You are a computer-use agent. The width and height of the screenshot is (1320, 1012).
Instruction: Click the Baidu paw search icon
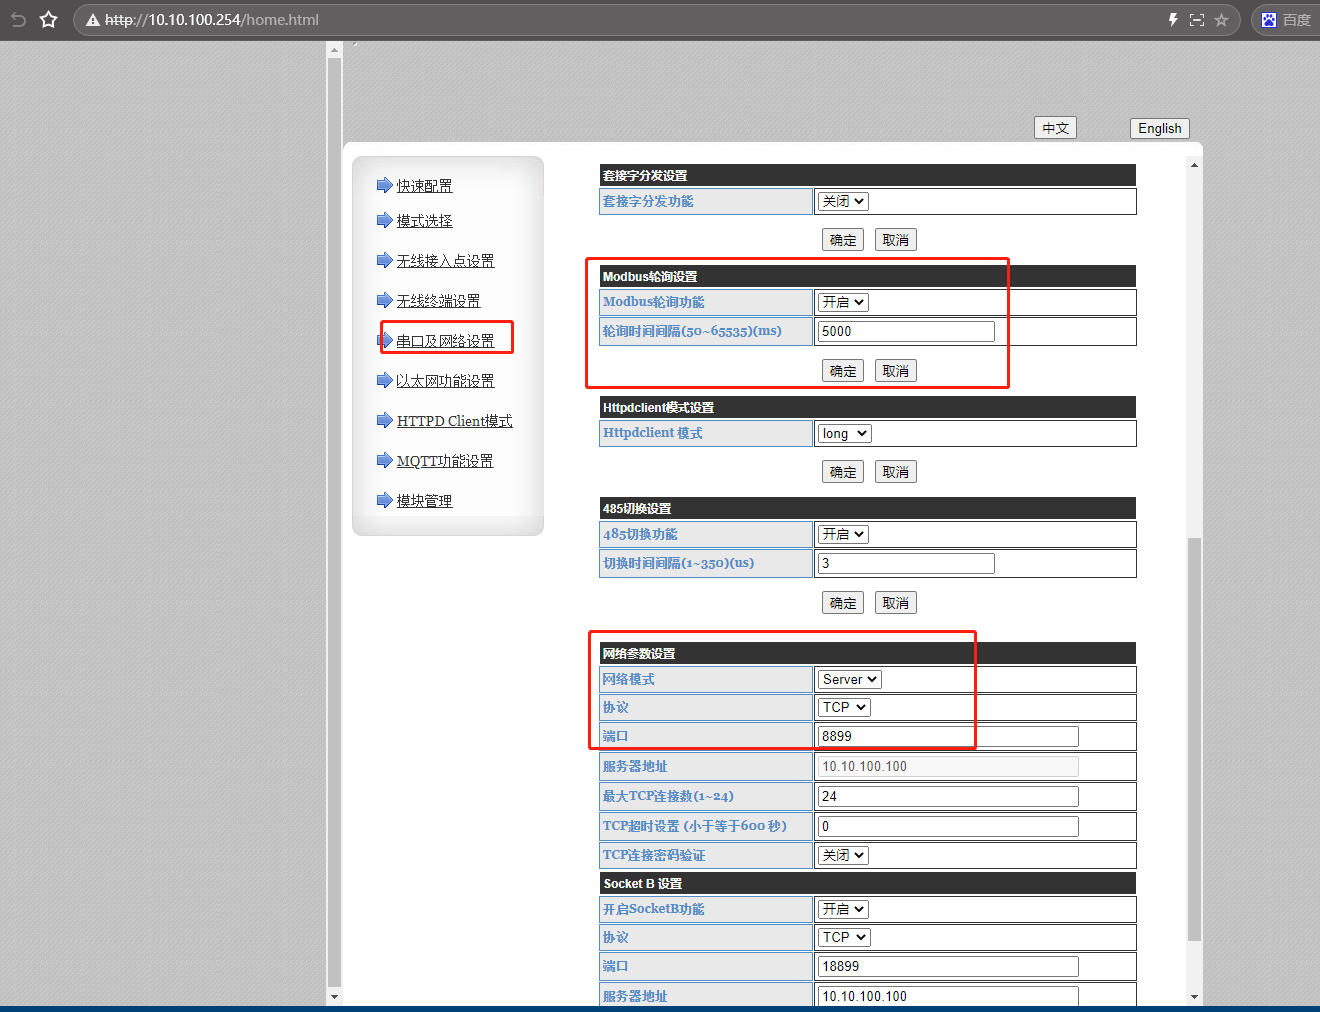(x=1269, y=20)
